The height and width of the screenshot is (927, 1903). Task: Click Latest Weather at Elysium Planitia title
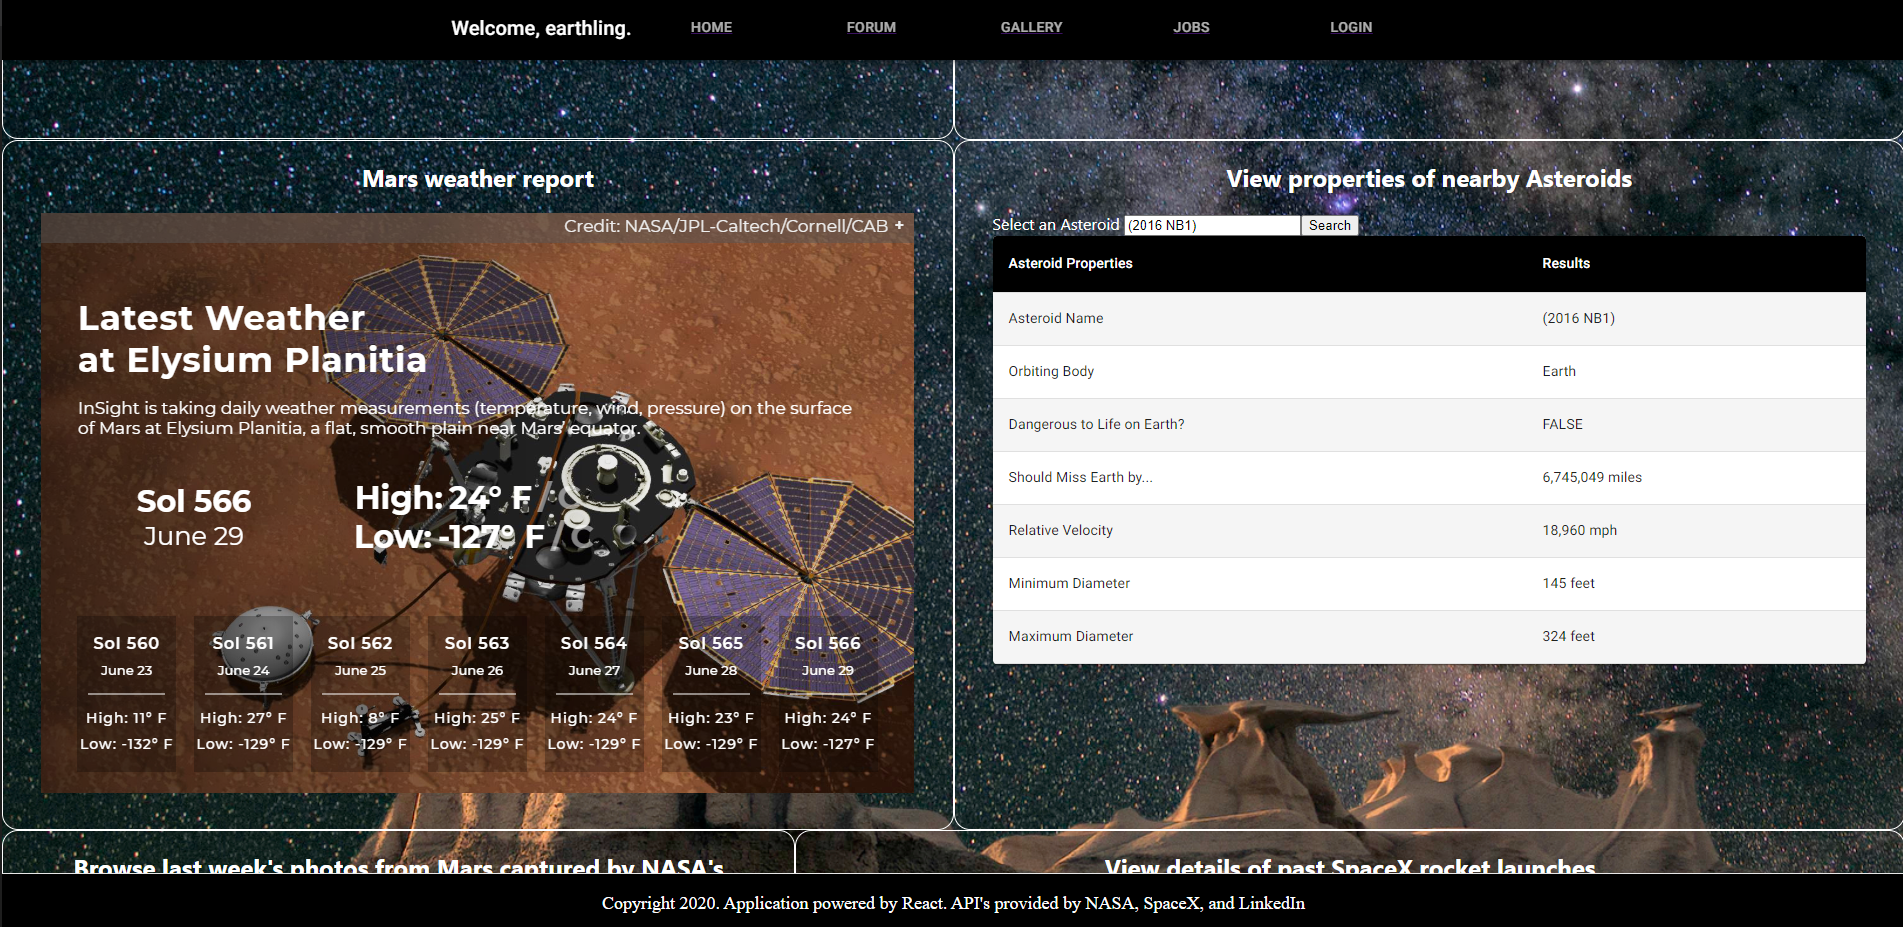point(252,338)
